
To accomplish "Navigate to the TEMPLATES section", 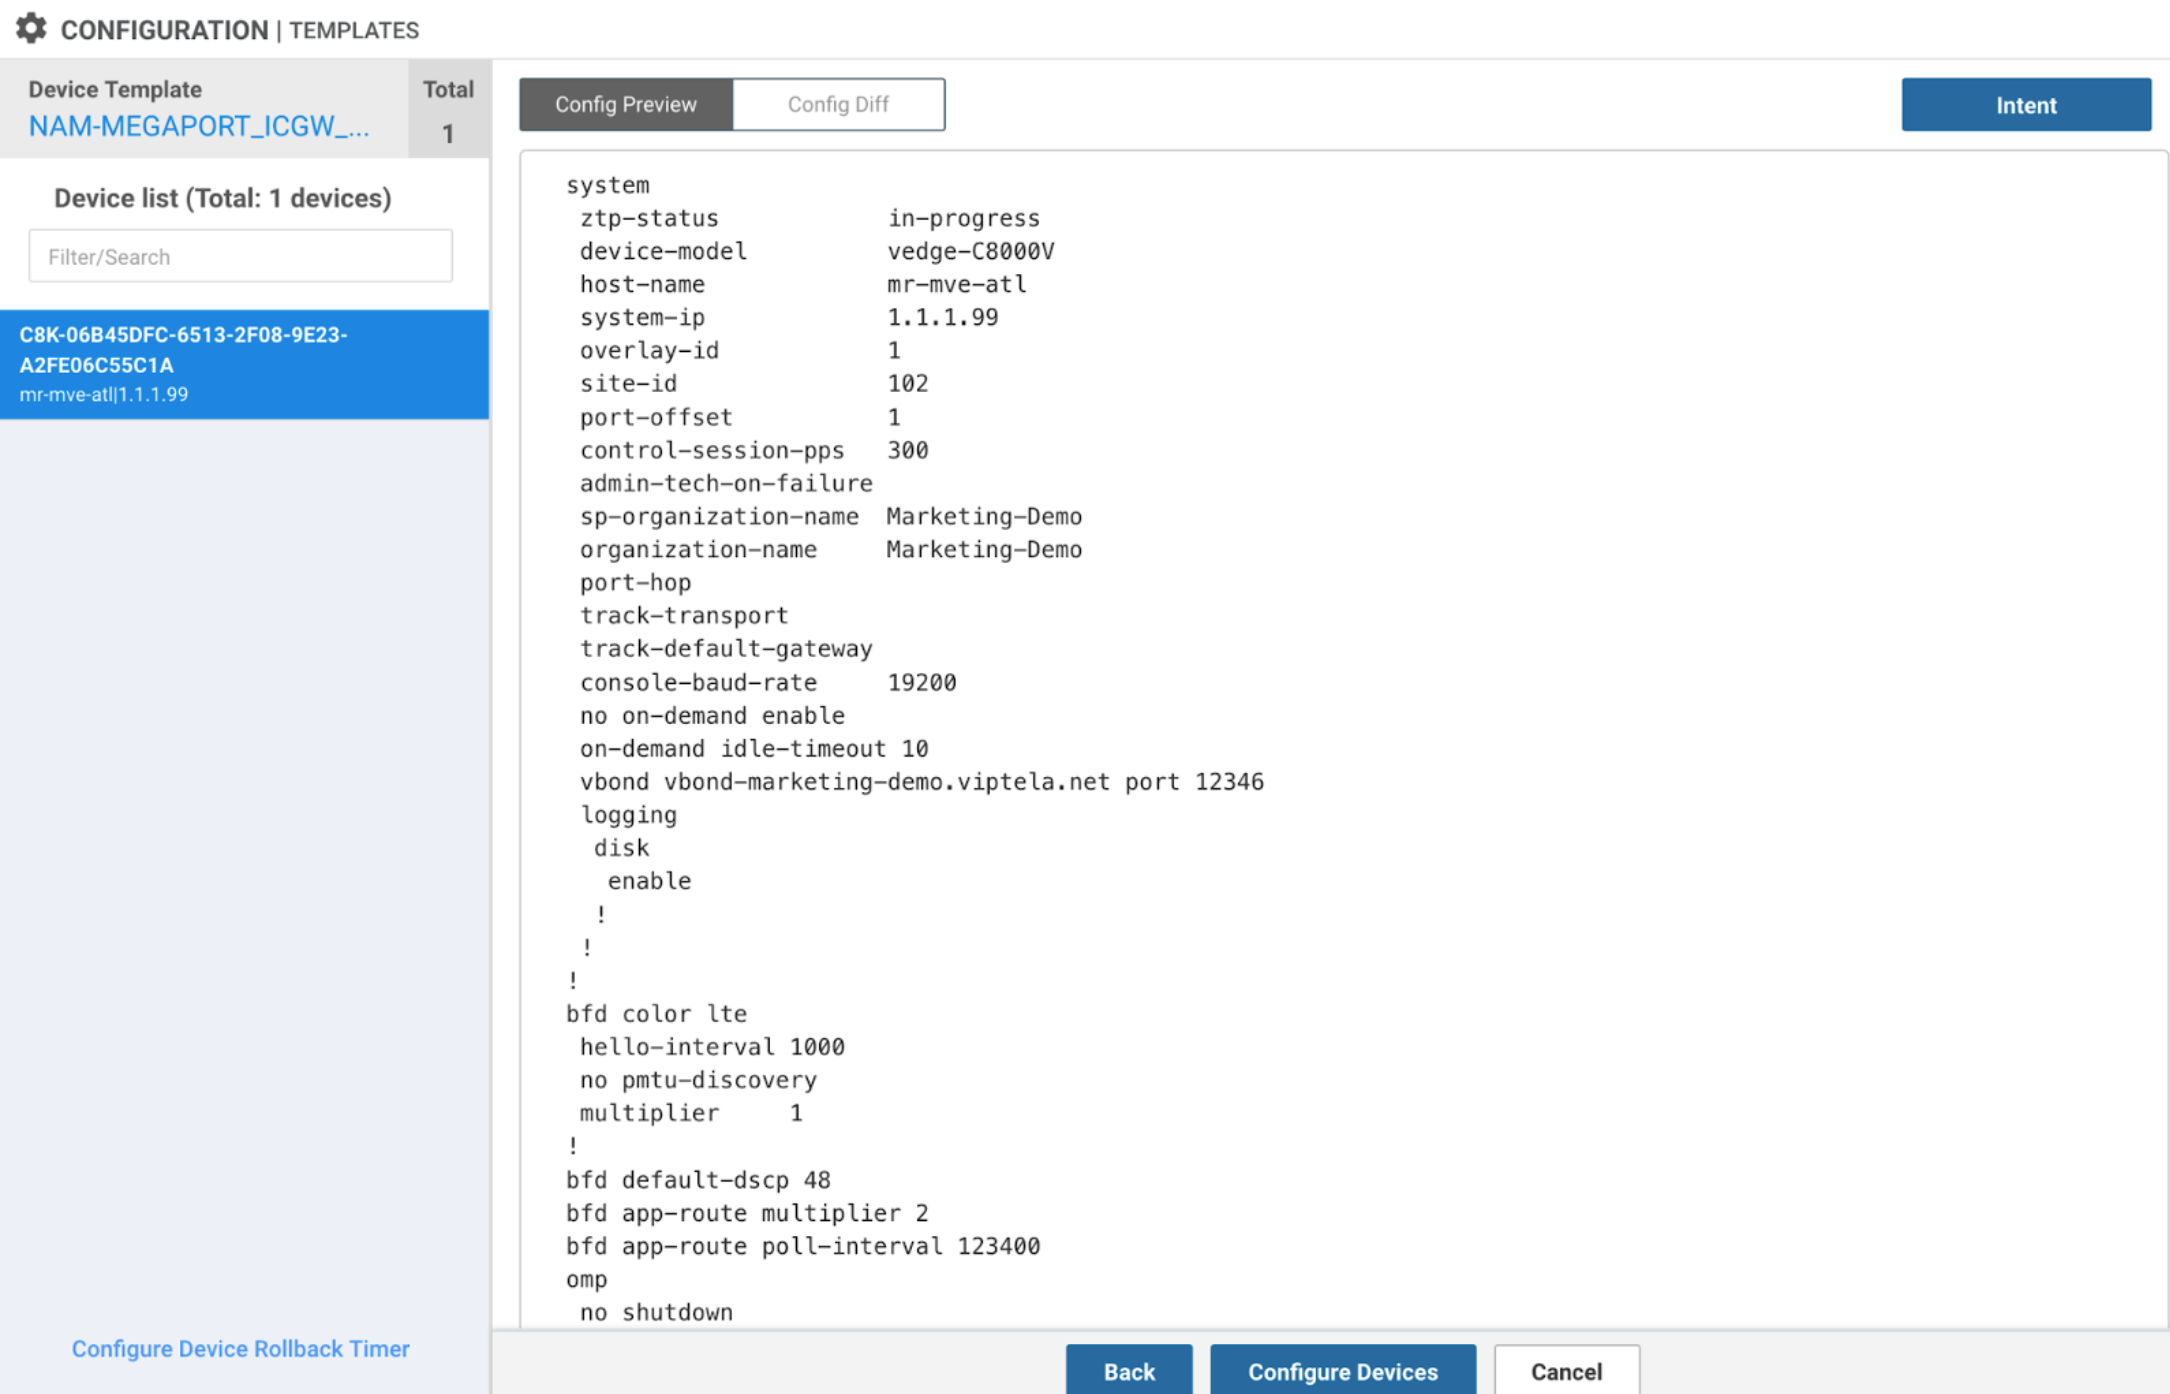I will pyautogui.click(x=352, y=30).
